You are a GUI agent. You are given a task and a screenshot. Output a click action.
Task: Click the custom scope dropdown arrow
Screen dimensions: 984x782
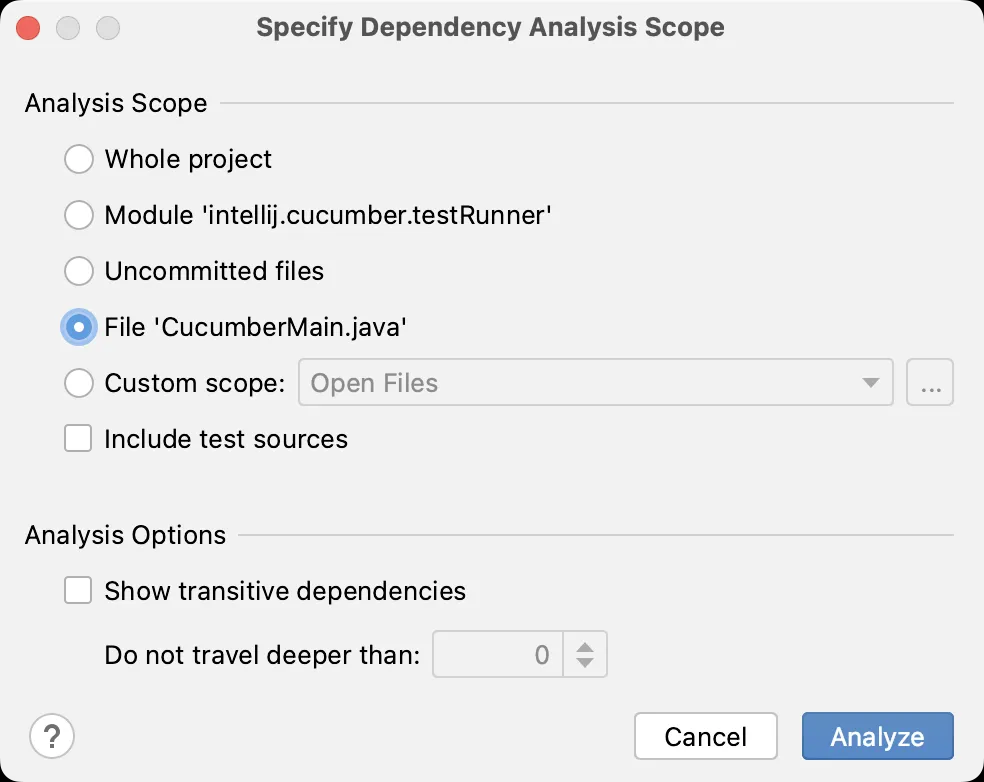pos(871,383)
